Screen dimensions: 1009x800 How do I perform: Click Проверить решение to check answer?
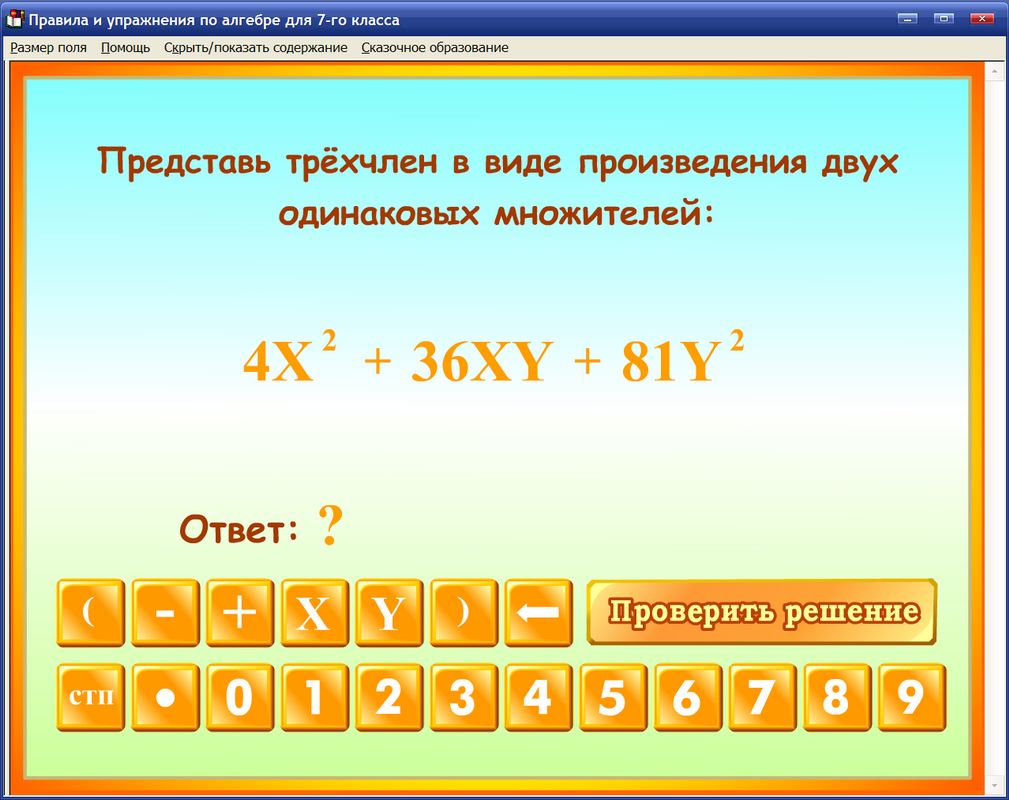tap(763, 610)
